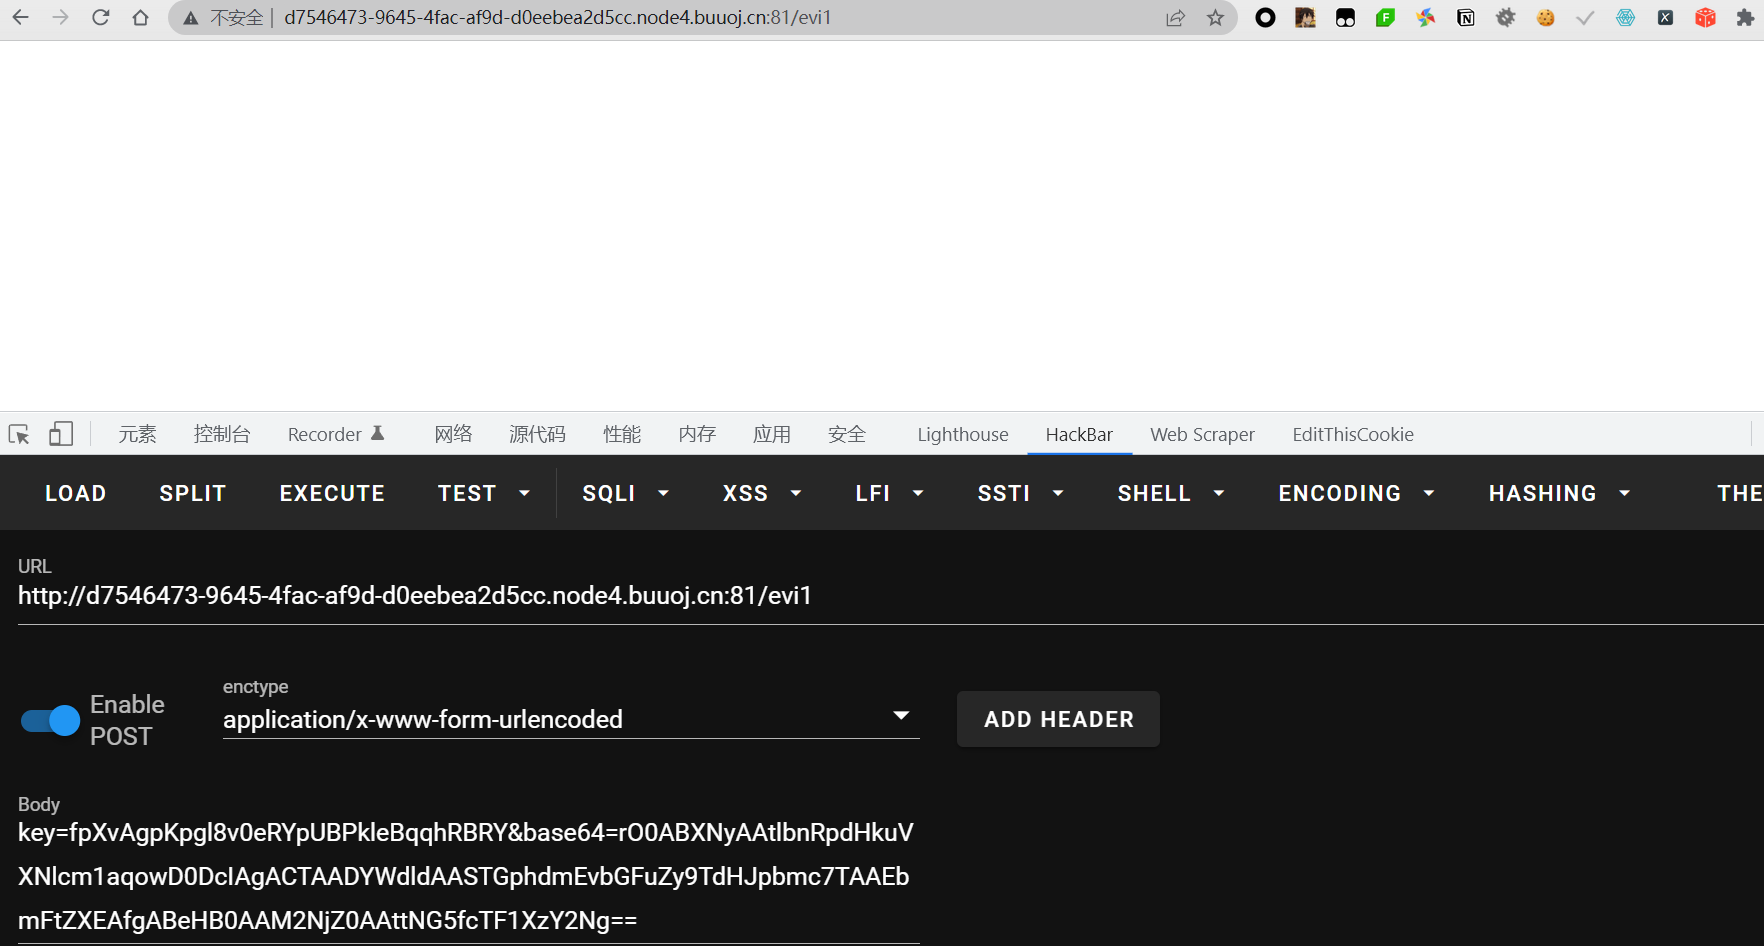Viewport: 1764px width, 946px height.
Task: Open the colorful pinwheel extension
Action: 1425,18
